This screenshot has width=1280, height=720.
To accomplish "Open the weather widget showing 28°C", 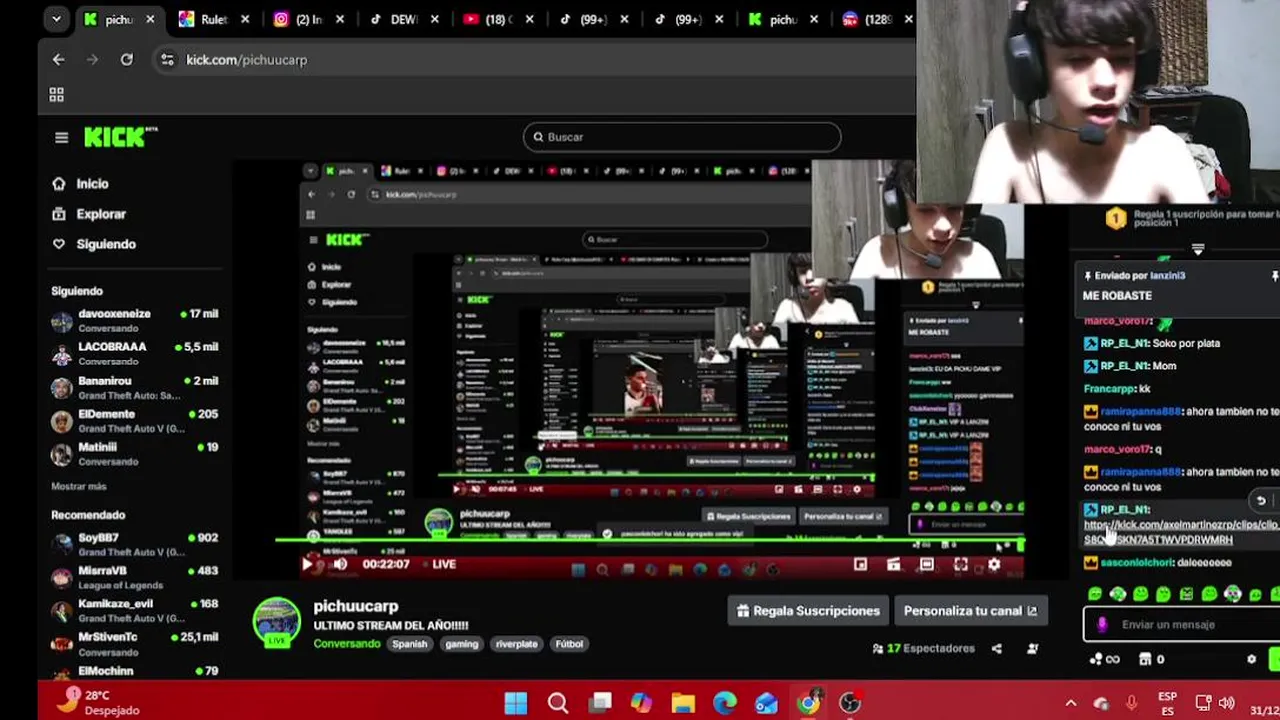I will click(98, 702).
